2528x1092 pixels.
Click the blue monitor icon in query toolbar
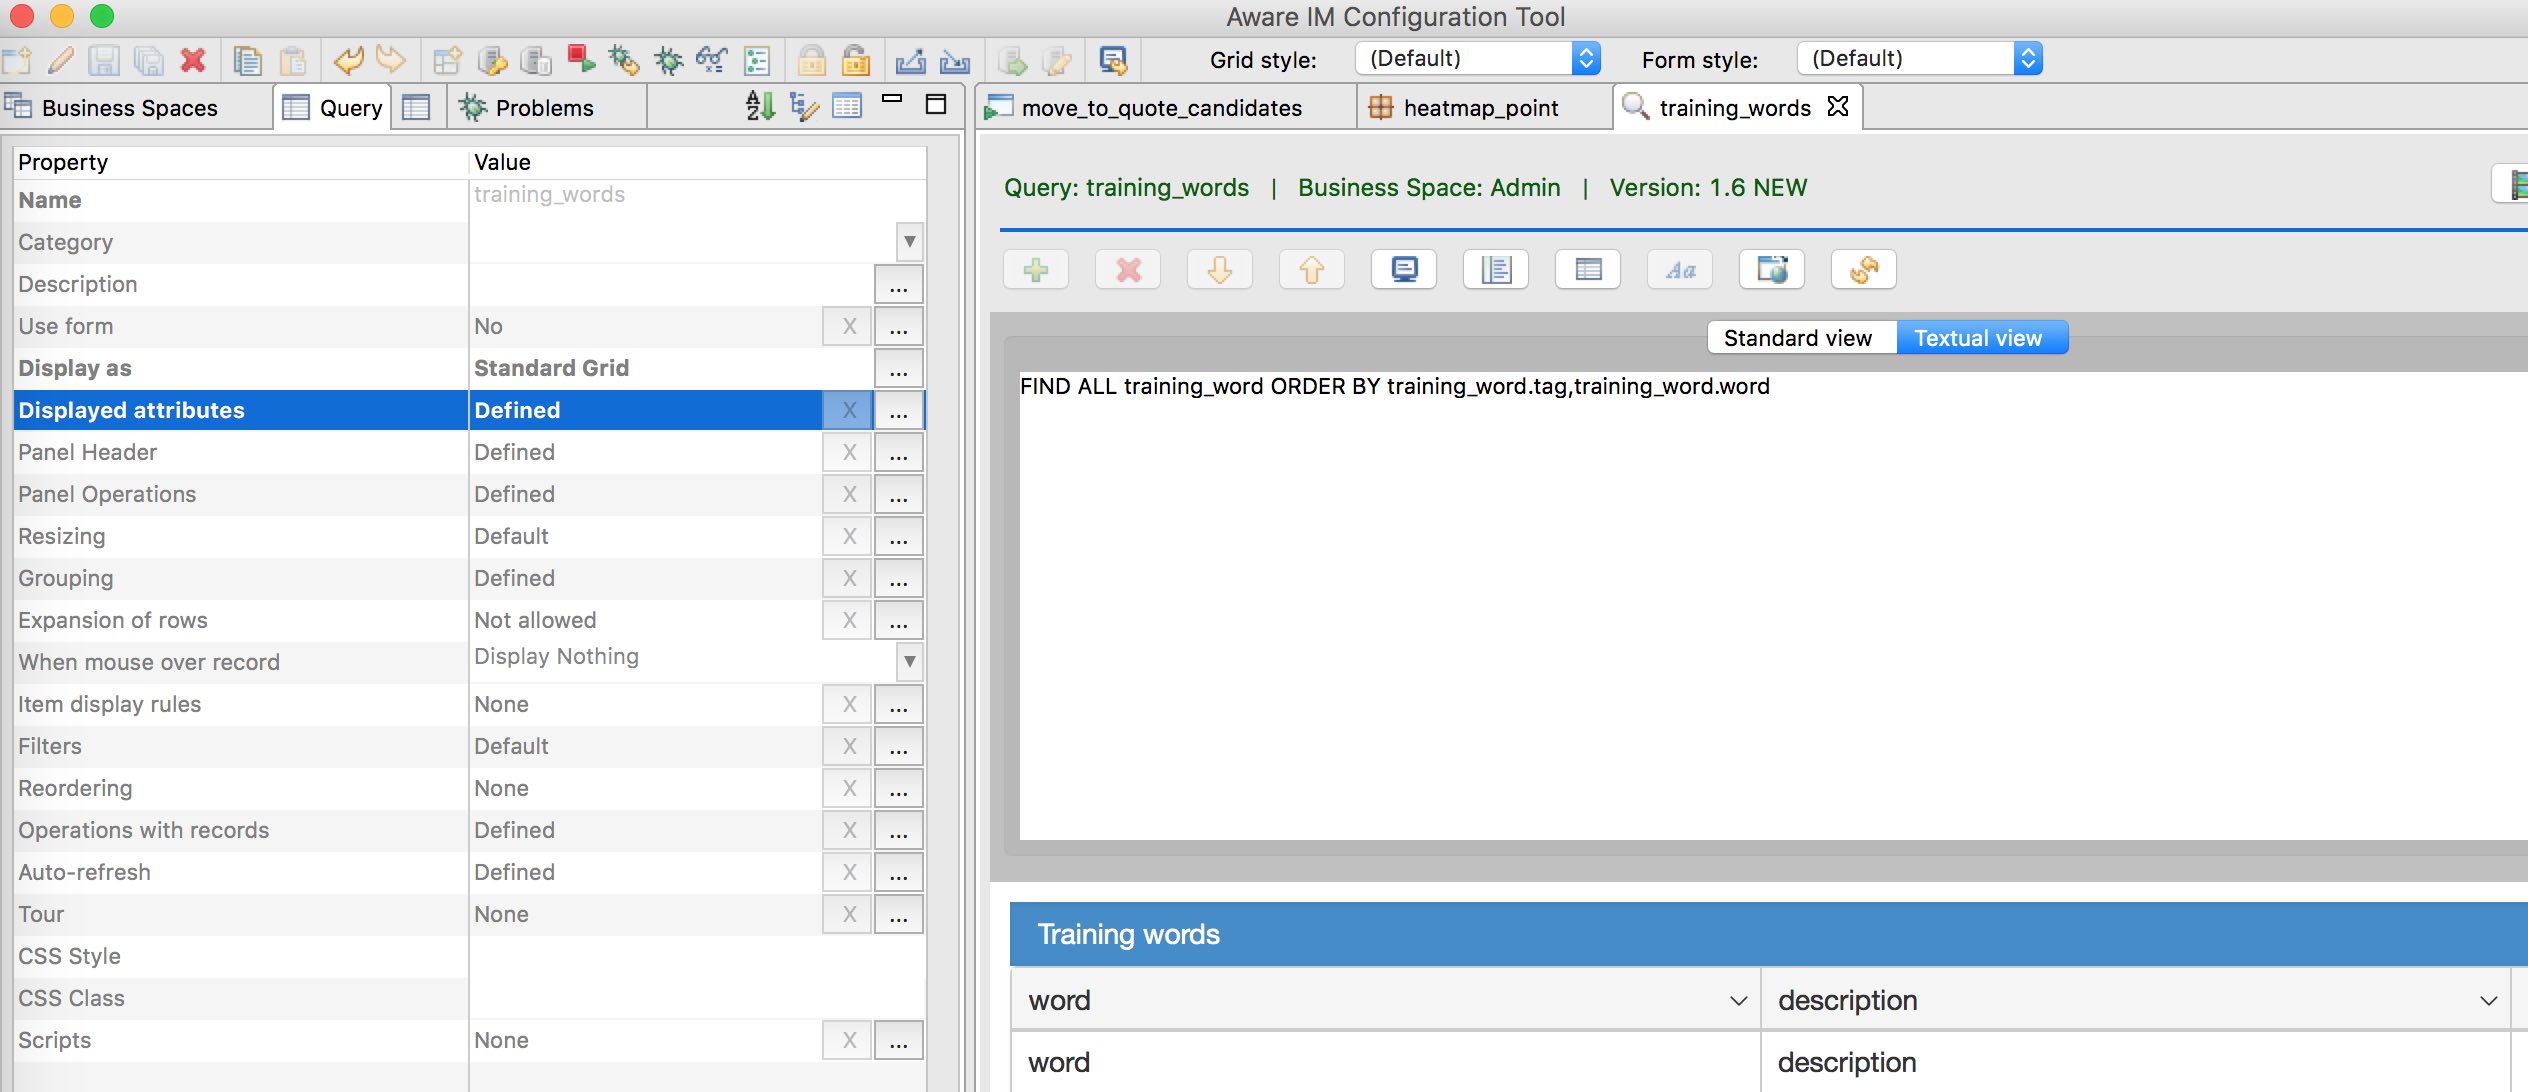(1404, 269)
